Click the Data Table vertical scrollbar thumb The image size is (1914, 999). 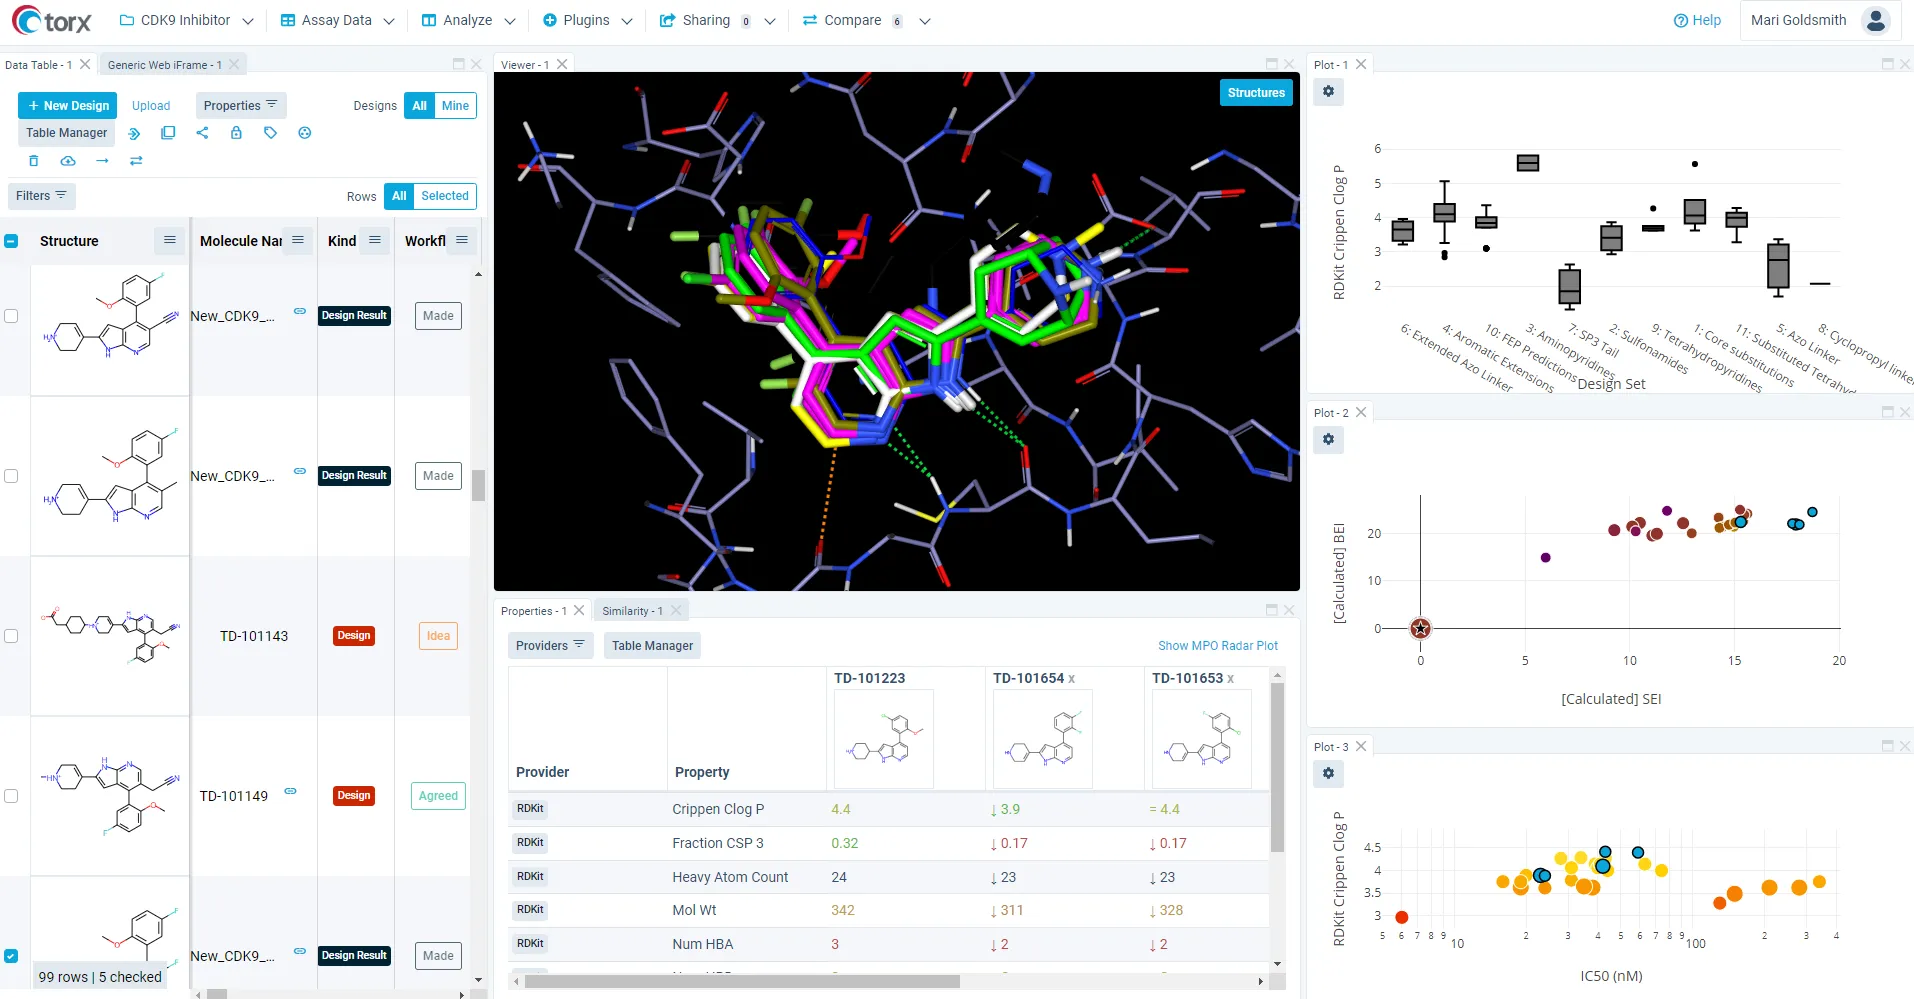[x=479, y=485]
